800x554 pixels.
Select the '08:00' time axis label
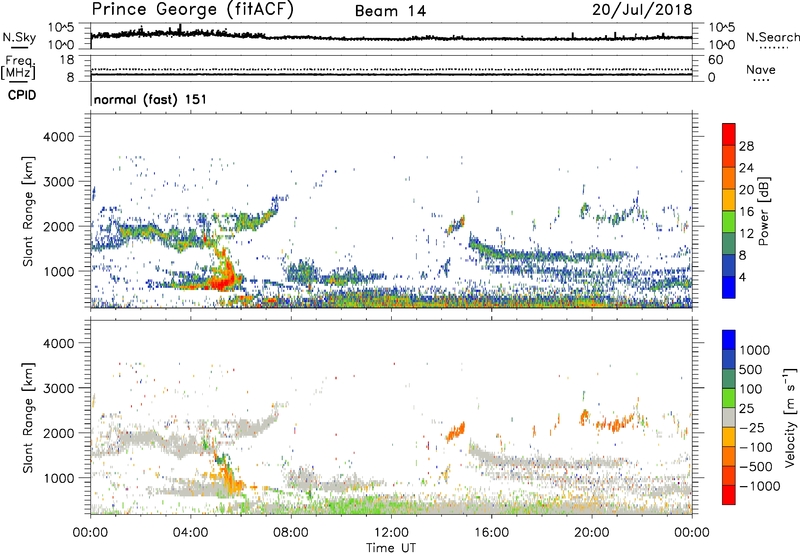pos(290,533)
